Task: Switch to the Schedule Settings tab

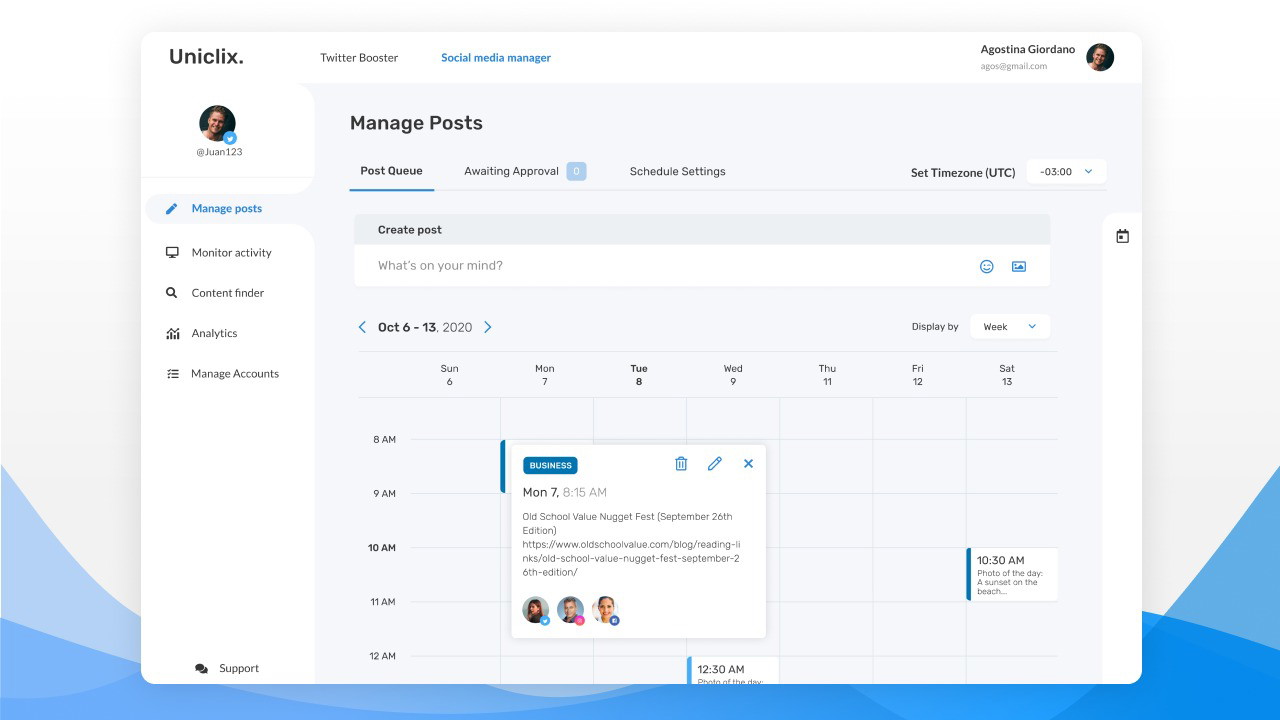Action: pos(677,171)
